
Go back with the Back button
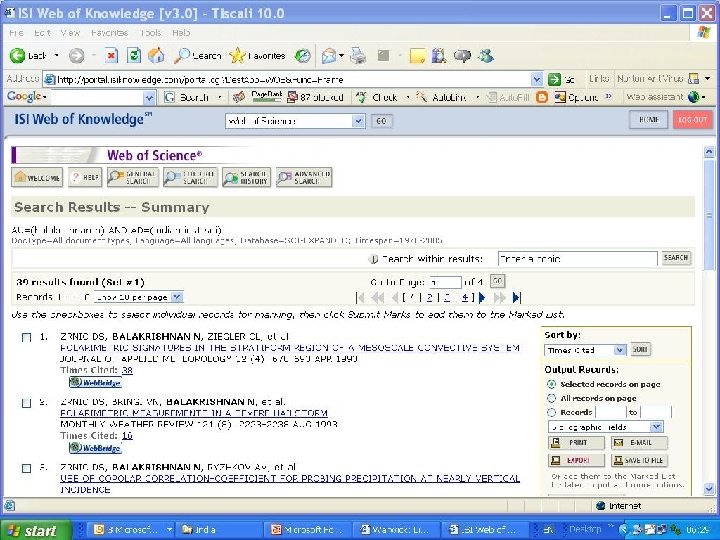(28, 56)
